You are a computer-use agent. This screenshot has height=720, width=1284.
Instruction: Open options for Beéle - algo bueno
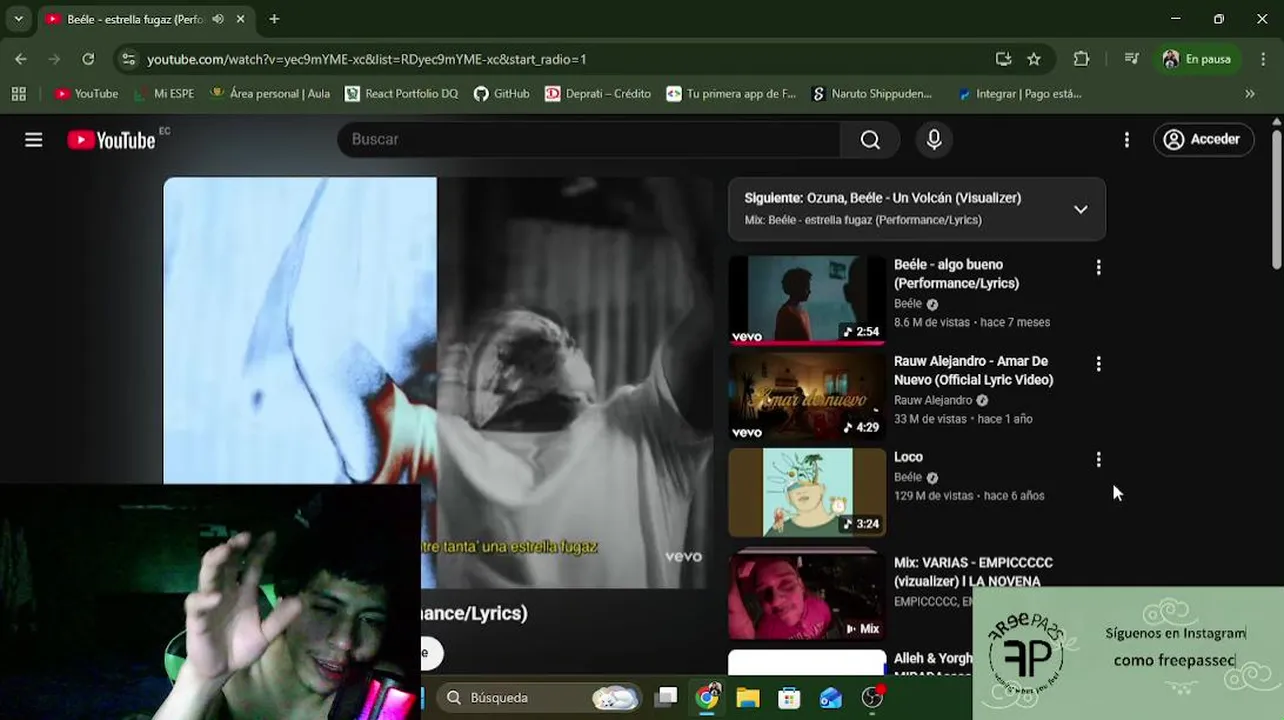1099,267
